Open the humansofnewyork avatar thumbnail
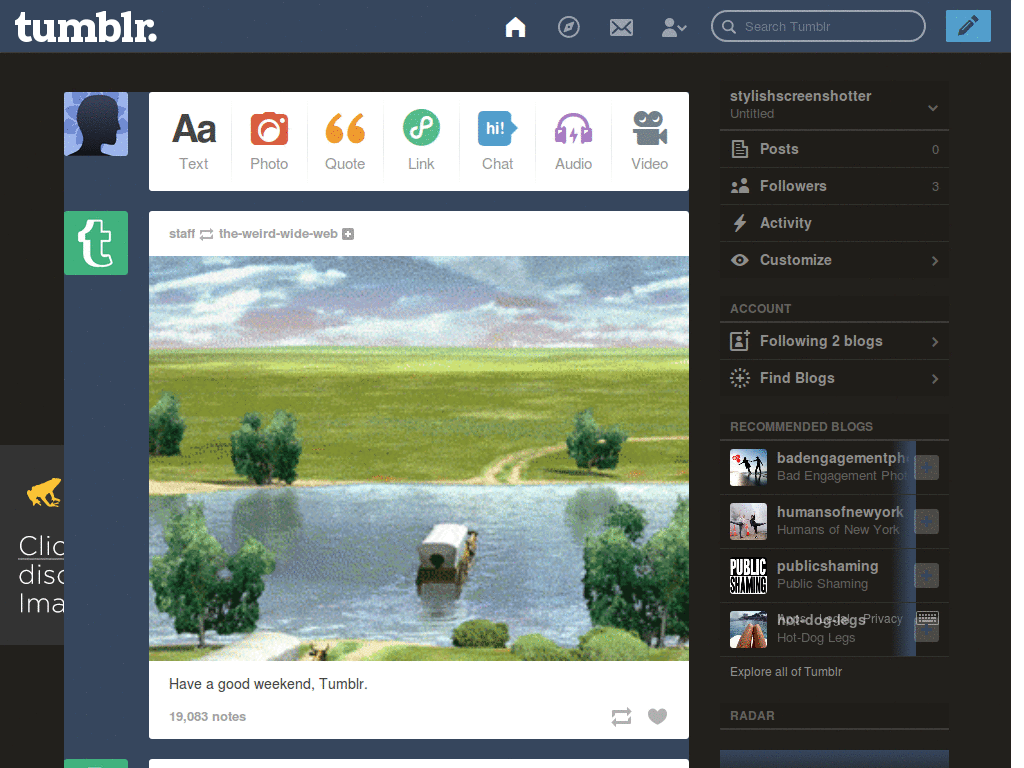The image size is (1024, 768). (x=748, y=521)
